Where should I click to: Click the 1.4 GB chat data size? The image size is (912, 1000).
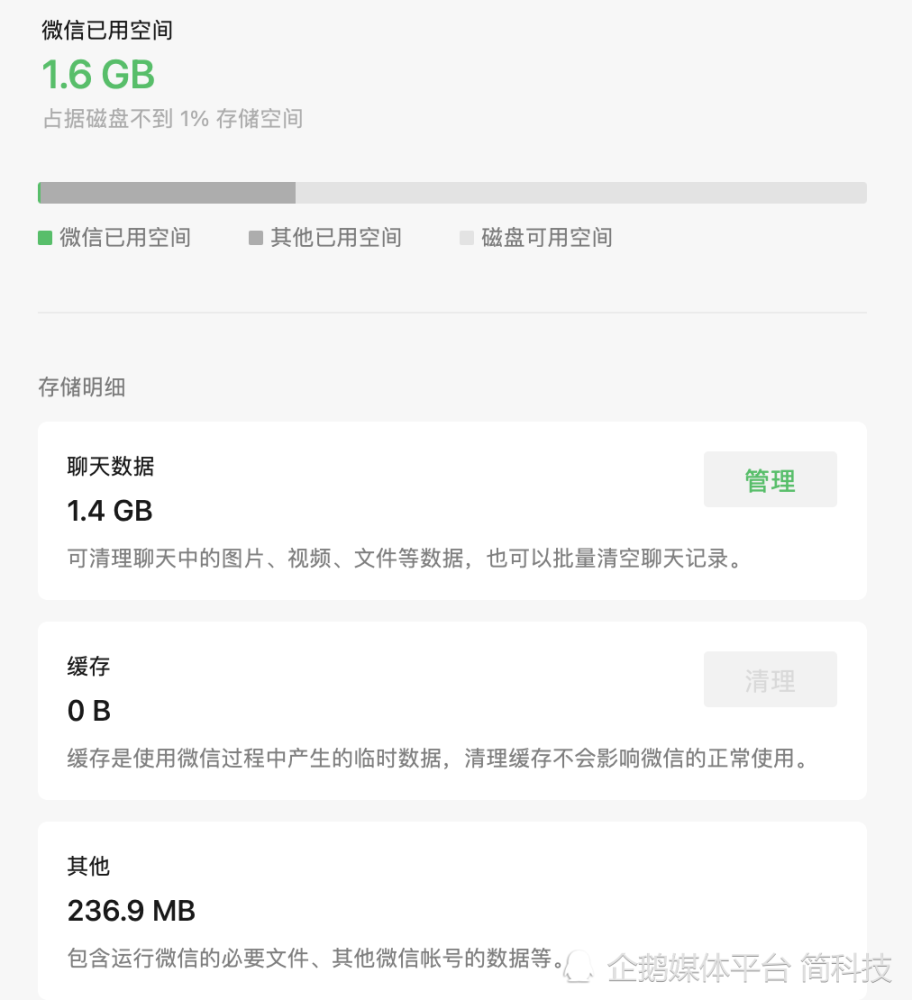(110, 511)
